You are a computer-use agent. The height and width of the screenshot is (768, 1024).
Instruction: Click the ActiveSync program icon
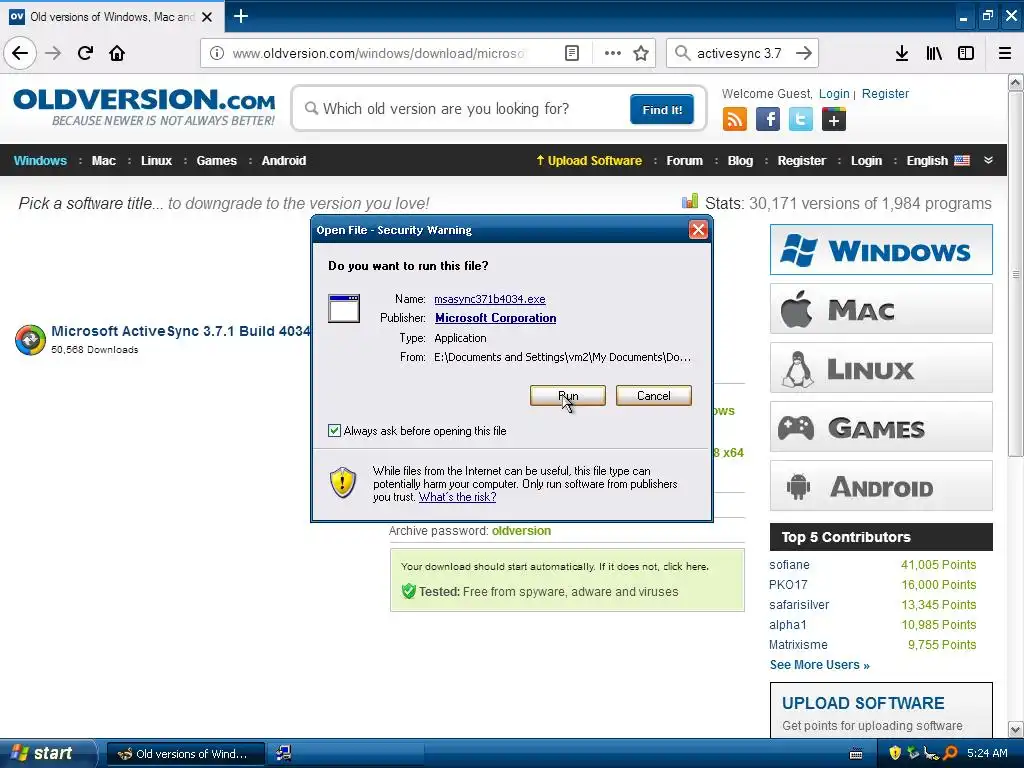(30, 340)
